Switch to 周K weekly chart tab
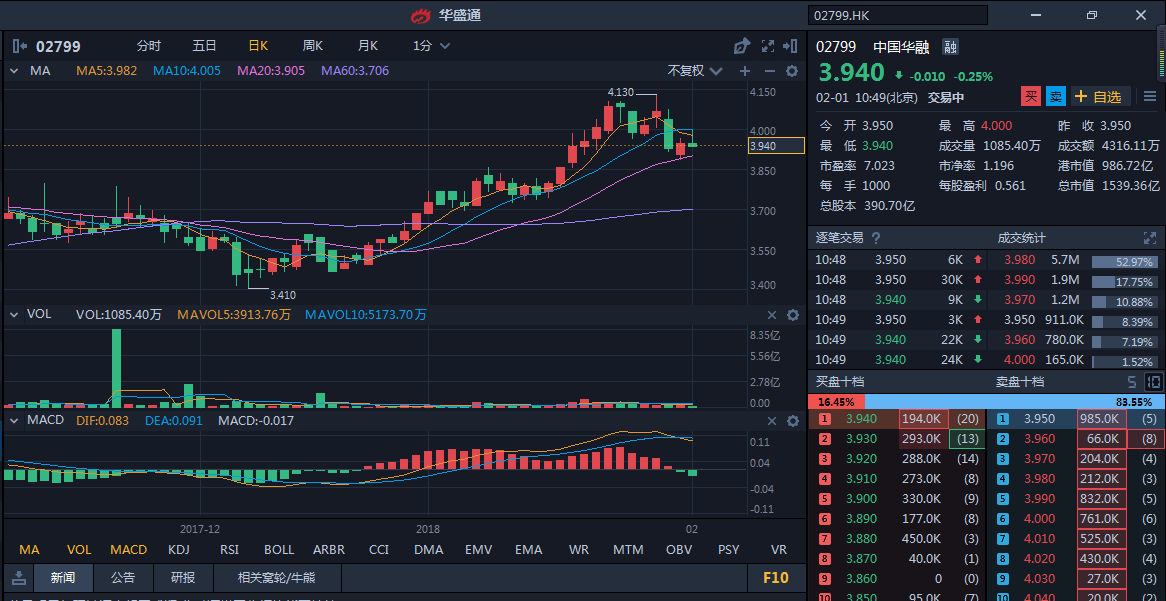 pyautogui.click(x=313, y=46)
